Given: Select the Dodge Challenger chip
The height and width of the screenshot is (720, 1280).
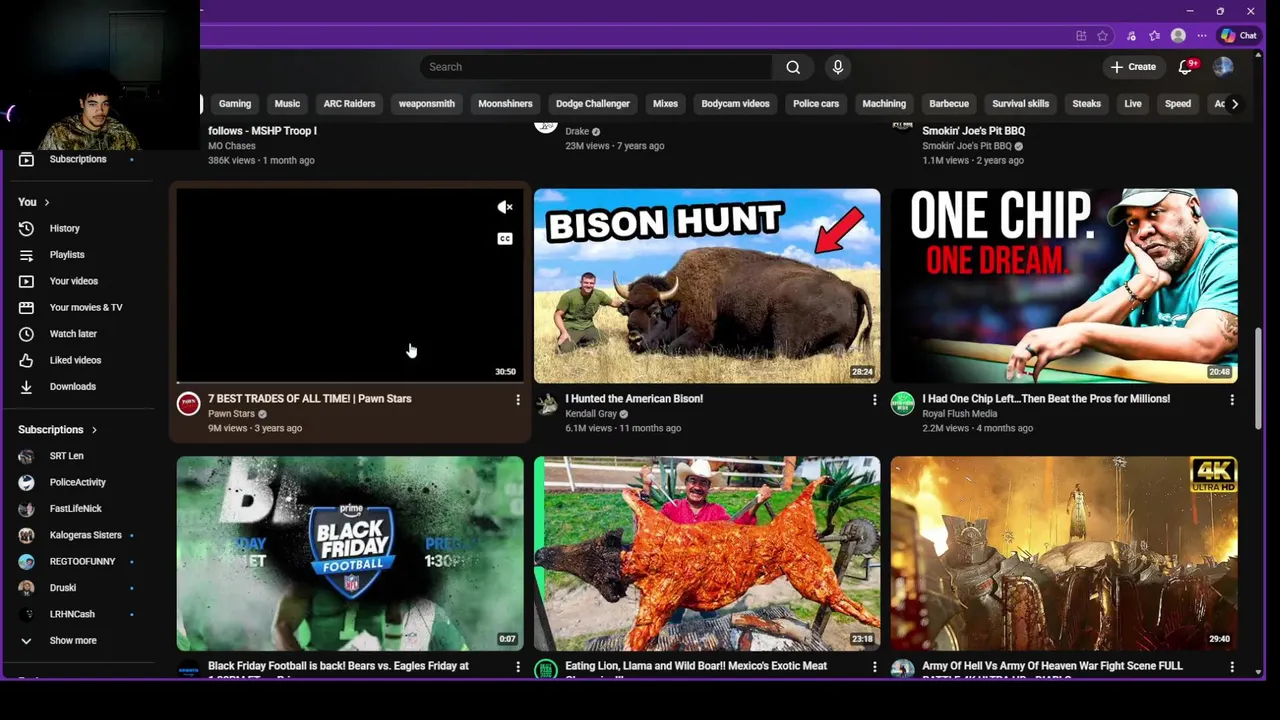Looking at the screenshot, I should (x=593, y=104).
